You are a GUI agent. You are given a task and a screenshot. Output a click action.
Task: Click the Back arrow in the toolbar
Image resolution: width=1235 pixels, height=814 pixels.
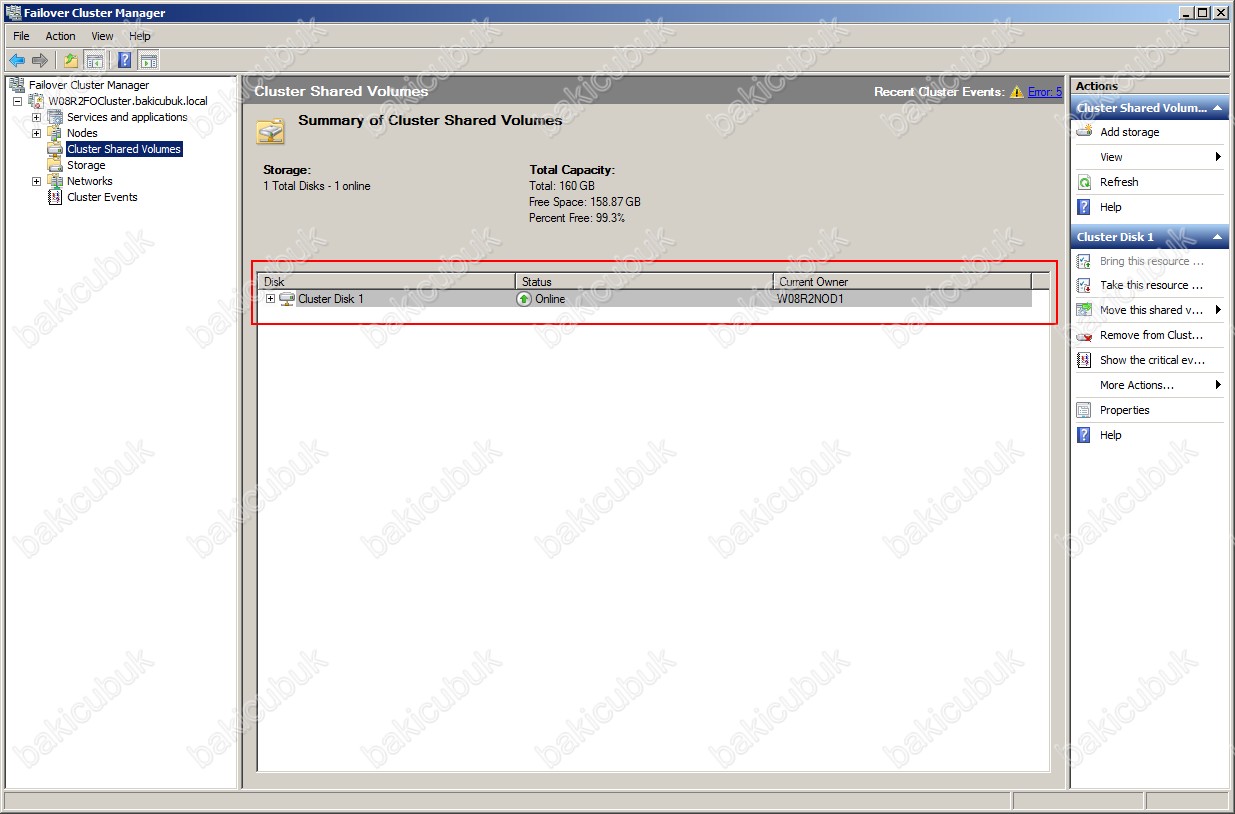coord(17,60)
